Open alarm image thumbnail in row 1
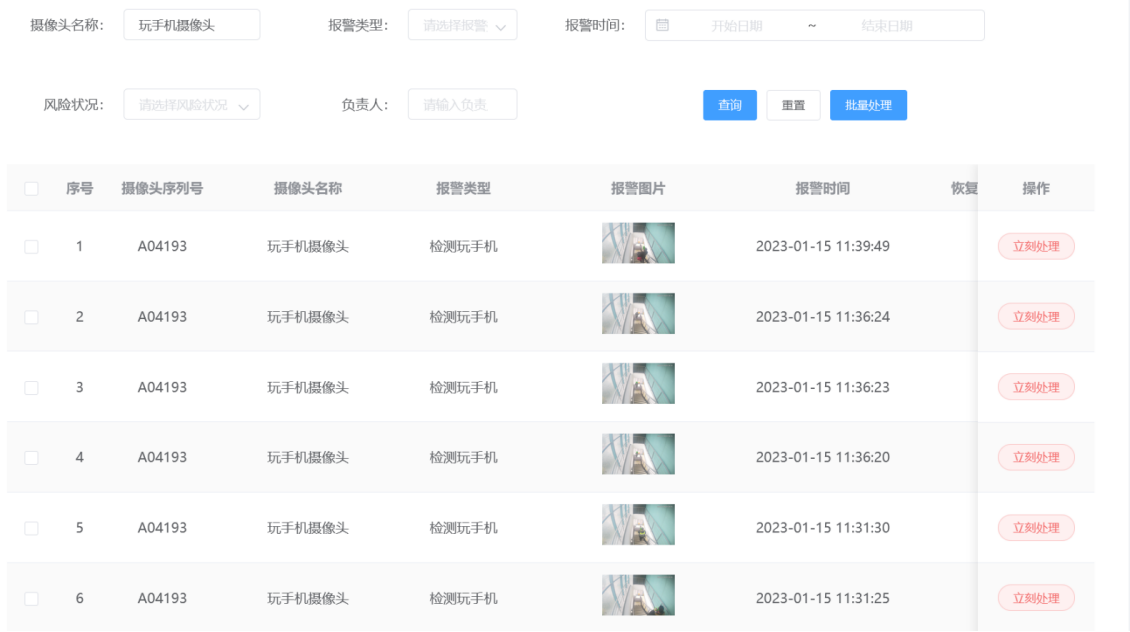Screen dimensions: 1130x632 [638, 243]
